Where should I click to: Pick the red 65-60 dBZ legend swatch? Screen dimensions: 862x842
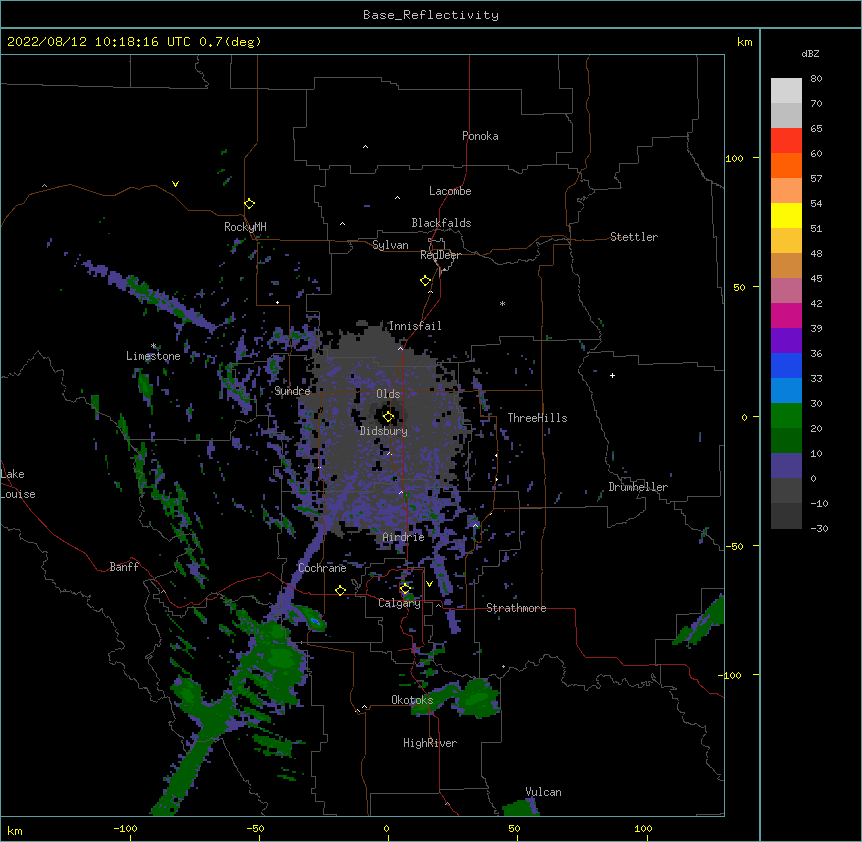(786, 141)
